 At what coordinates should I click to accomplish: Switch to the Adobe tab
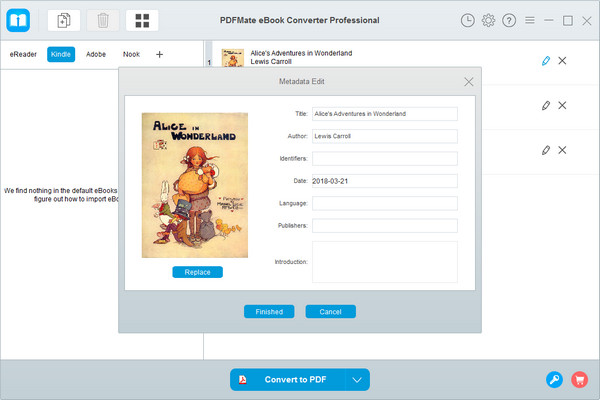pos(96,54)
